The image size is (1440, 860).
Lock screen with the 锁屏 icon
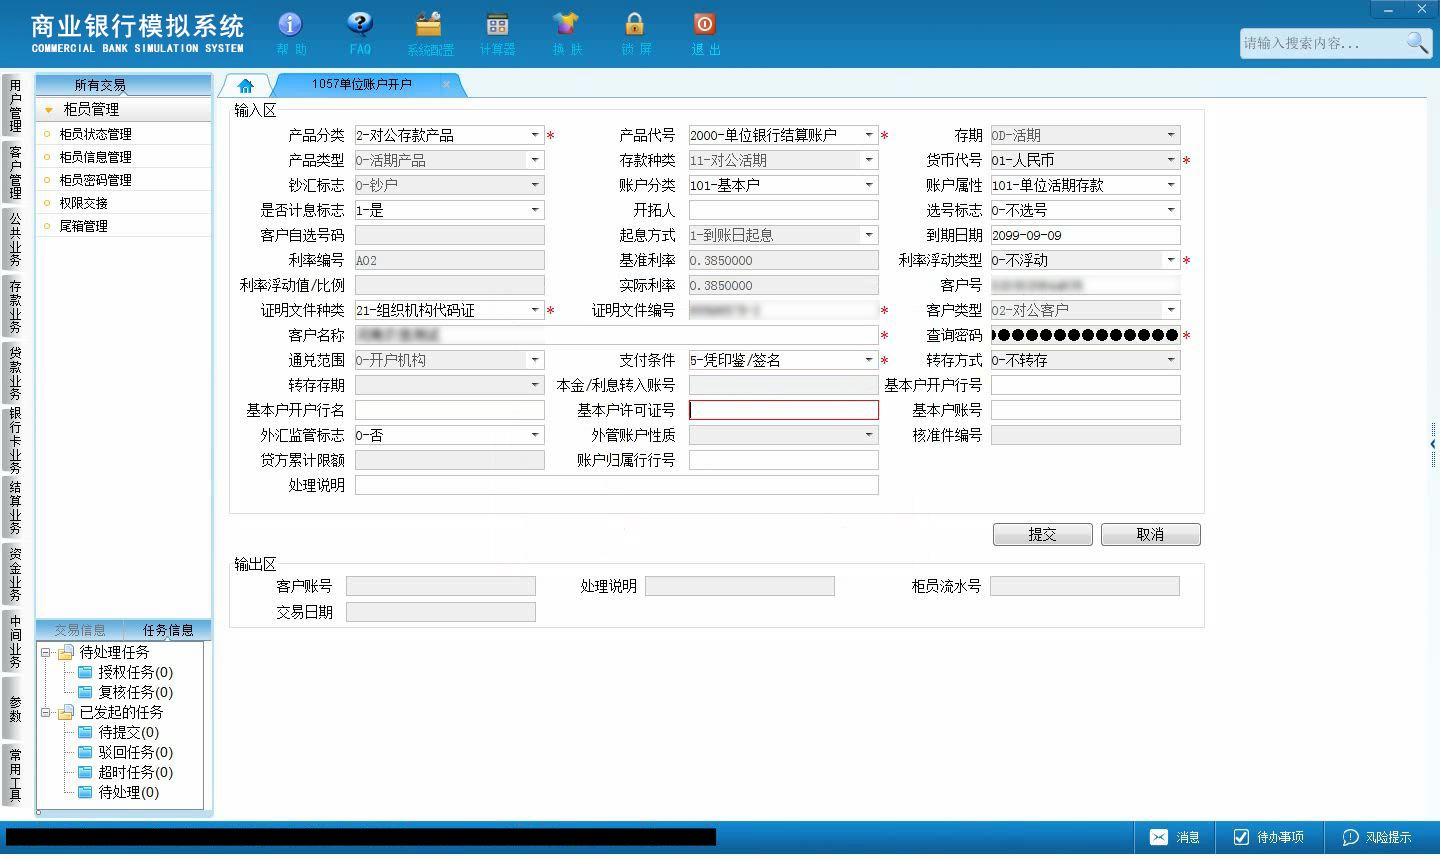634,24
